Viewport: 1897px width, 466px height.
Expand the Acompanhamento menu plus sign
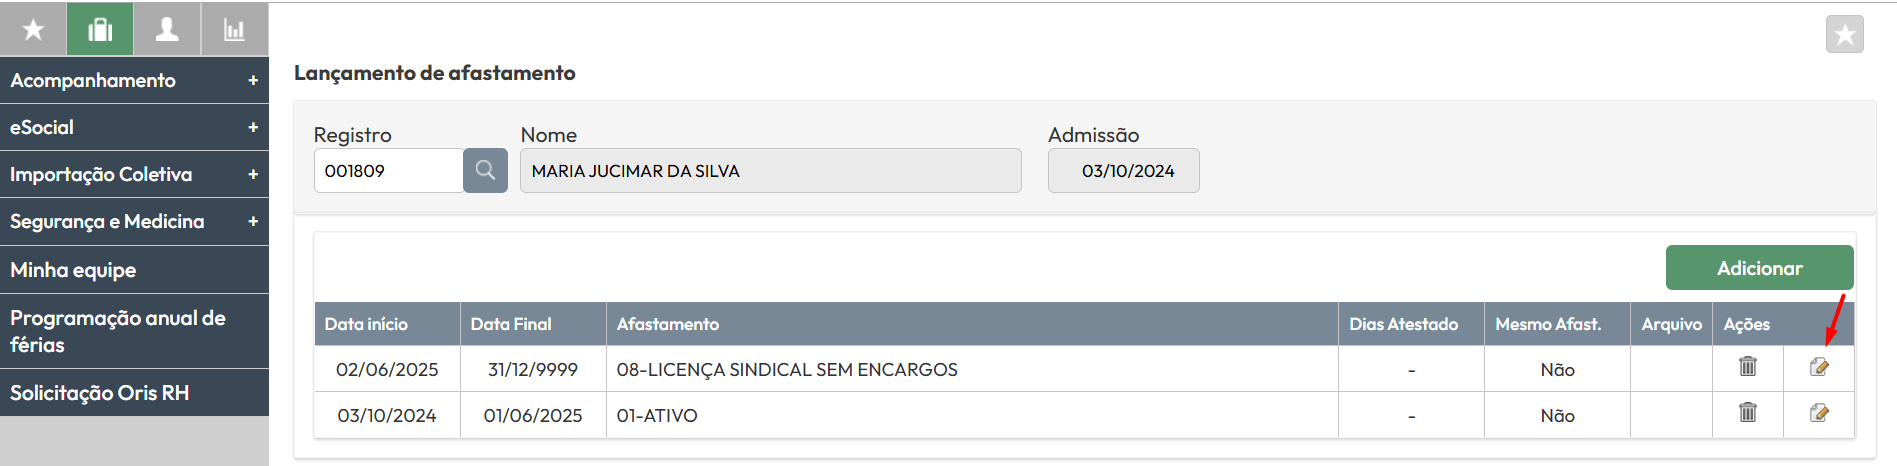coord(253,80)
